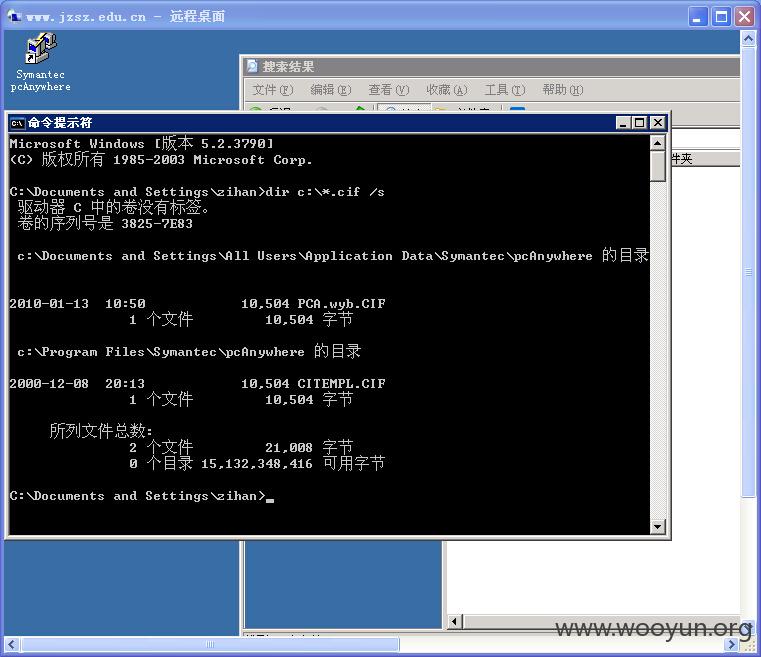Open the 查看(V) menu in search results
This screenshot has width=761, height=657.
coord(389,90)
